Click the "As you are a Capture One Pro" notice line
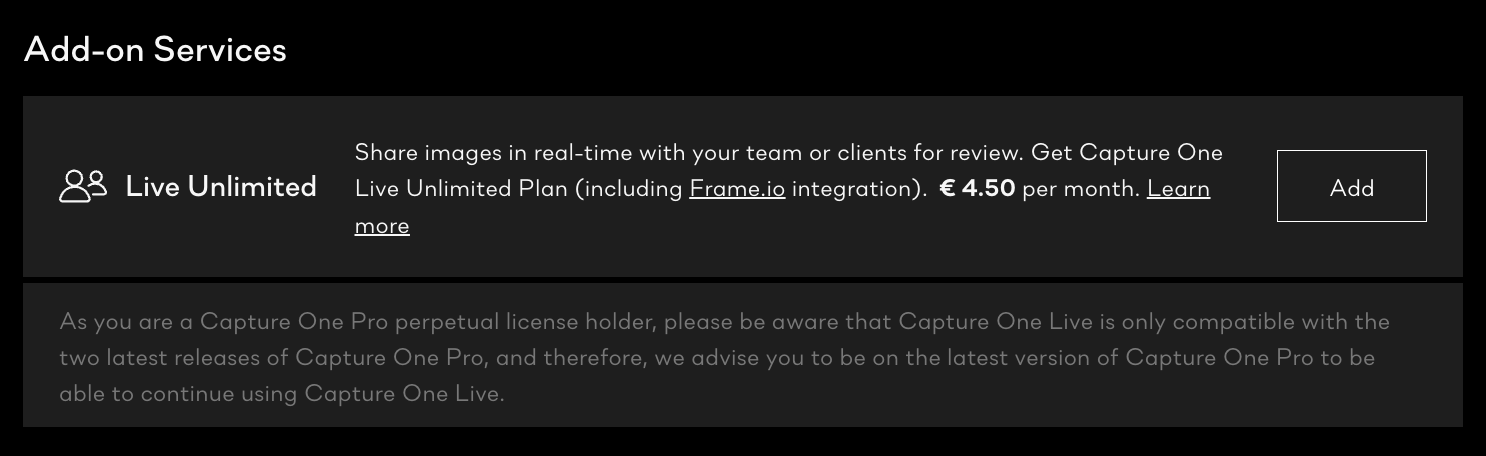The height and width of the screenshot is (456, 1486). 725,322
